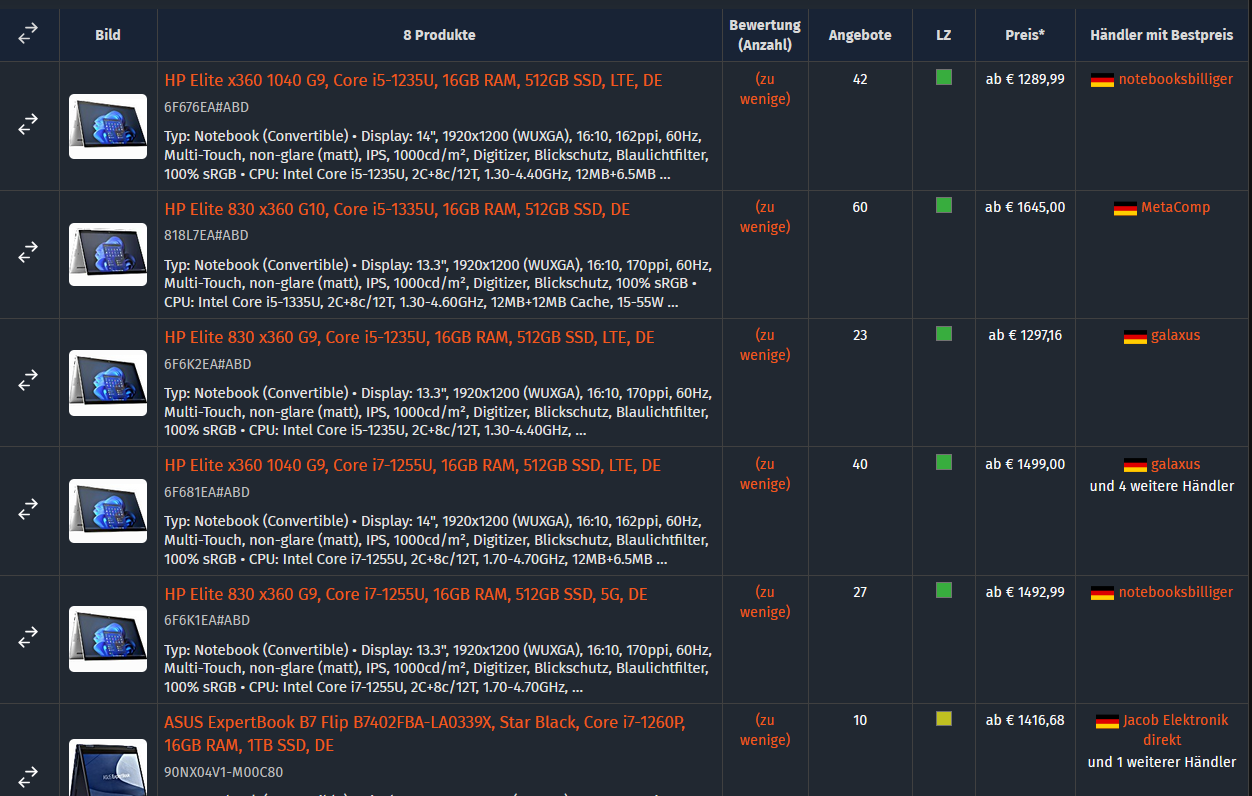Click yellow availability square for ASUS ExpertBook row
The image size is (1252, 796).
(x=944, y=718)
